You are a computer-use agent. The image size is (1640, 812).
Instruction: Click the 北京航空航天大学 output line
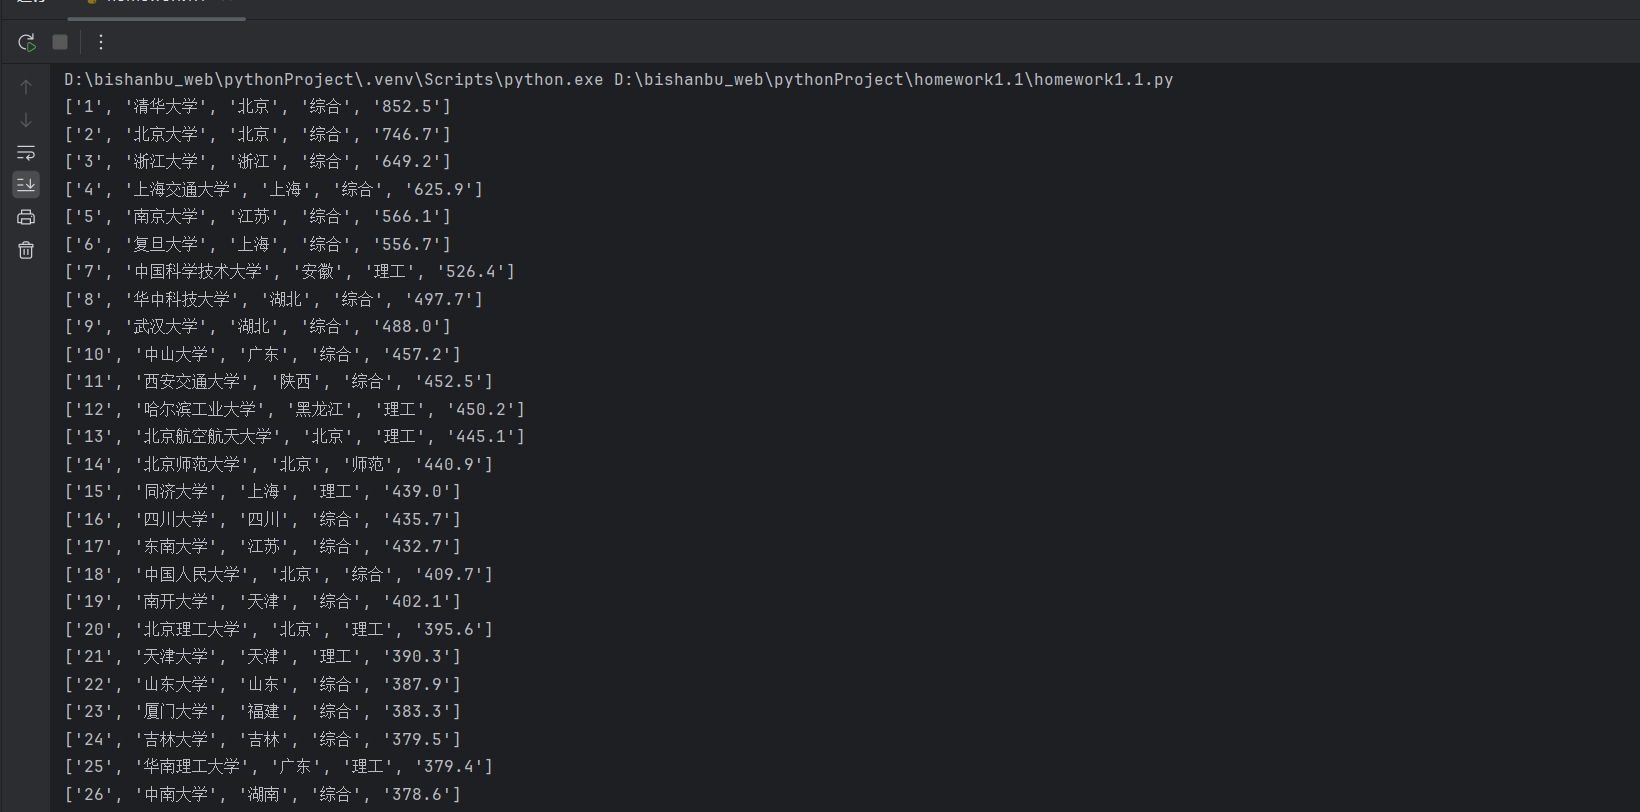click(294, 436)
